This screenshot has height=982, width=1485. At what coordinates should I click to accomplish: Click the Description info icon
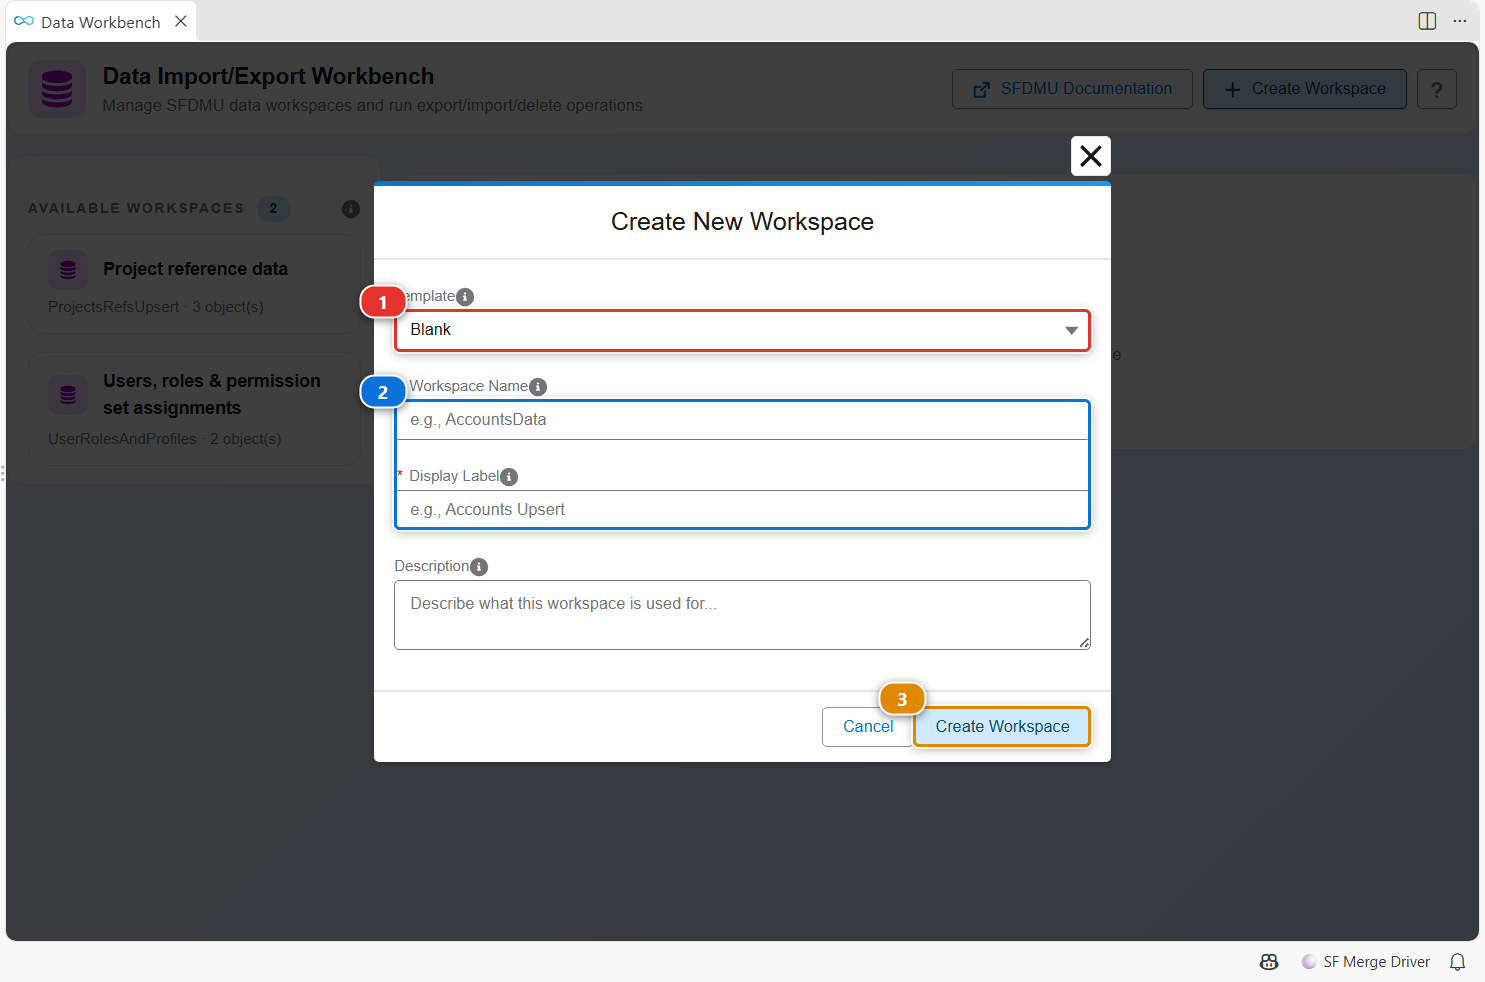tap(479, 567)
